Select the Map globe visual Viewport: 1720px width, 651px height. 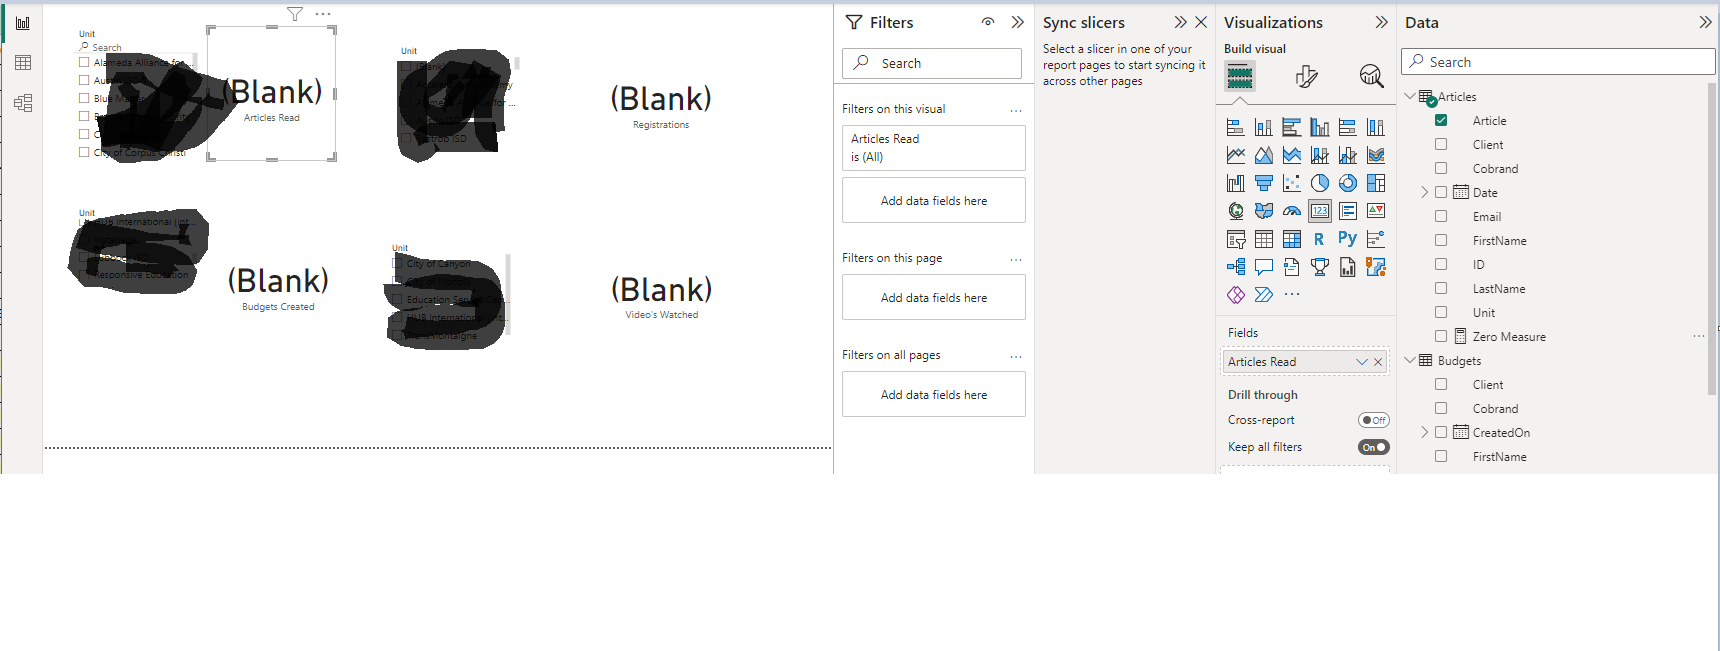(x=1236, y=211)
